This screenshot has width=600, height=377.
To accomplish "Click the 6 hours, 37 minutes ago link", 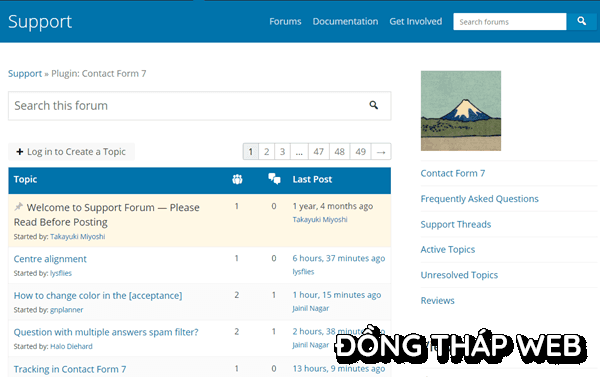I will click(339, 258).
